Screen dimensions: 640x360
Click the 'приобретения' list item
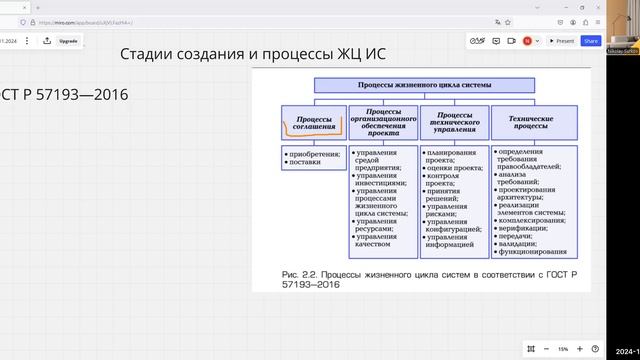[313, 154]
